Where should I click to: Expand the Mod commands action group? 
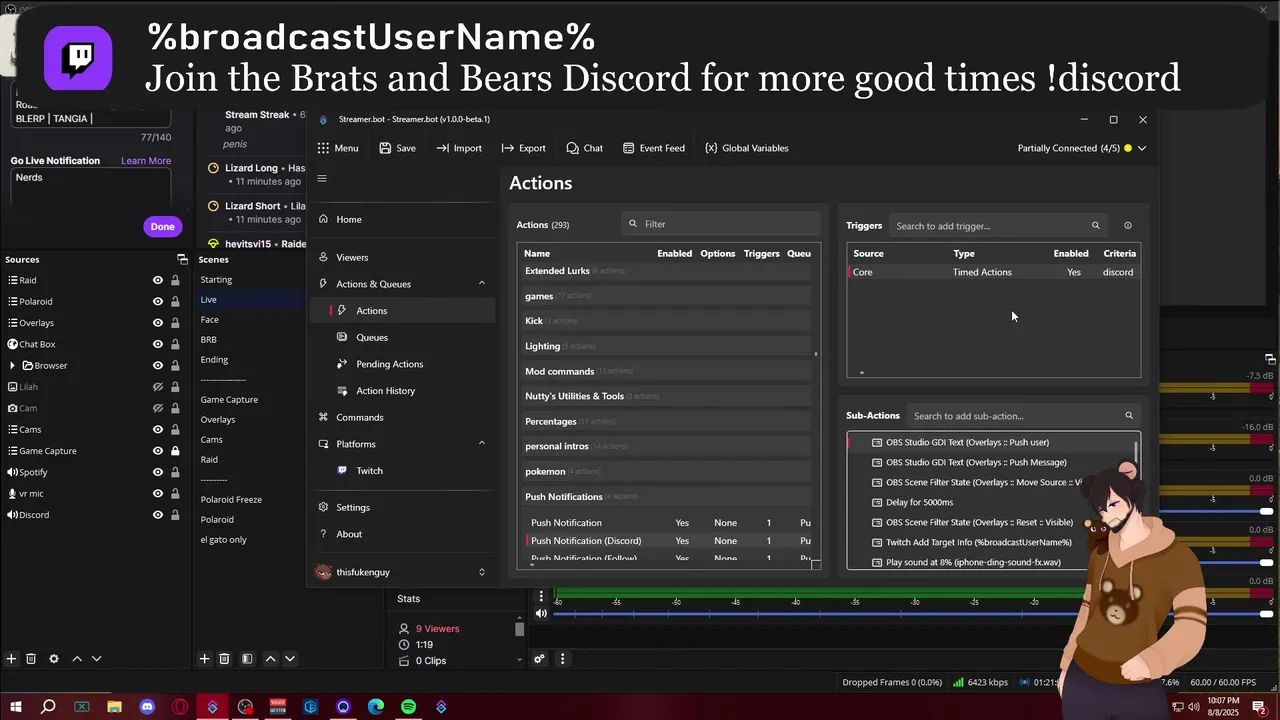[667, 371]
